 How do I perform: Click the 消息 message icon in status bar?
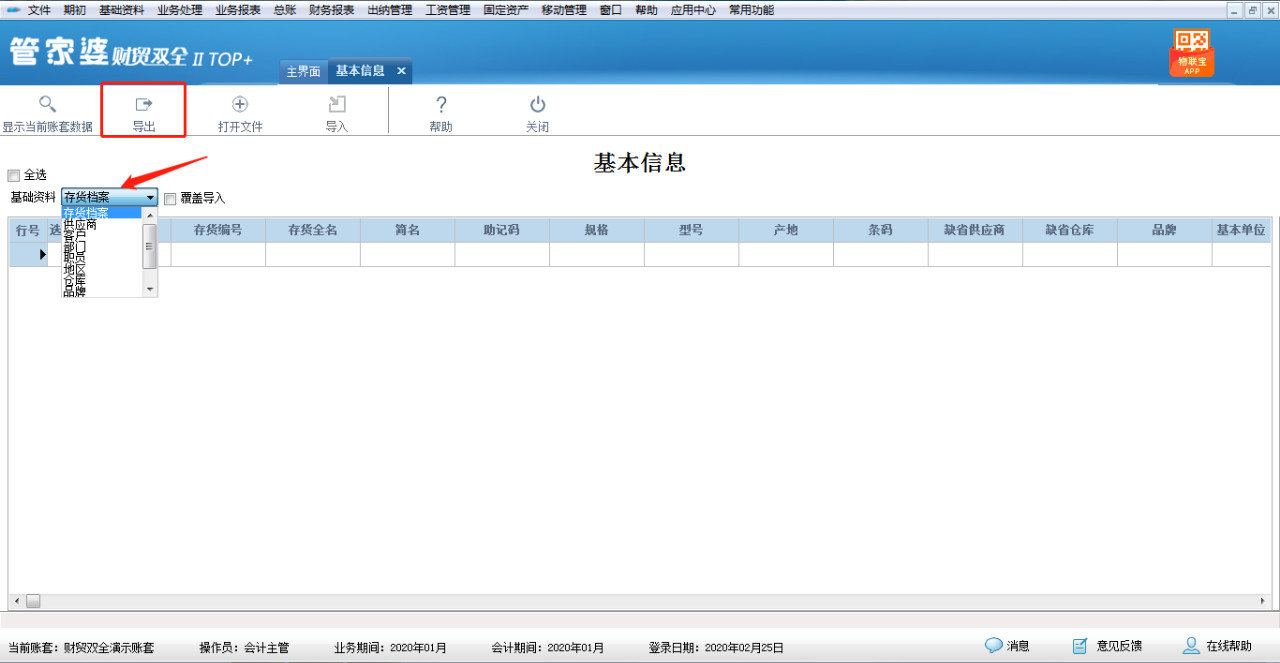[x=1007, y=645]
